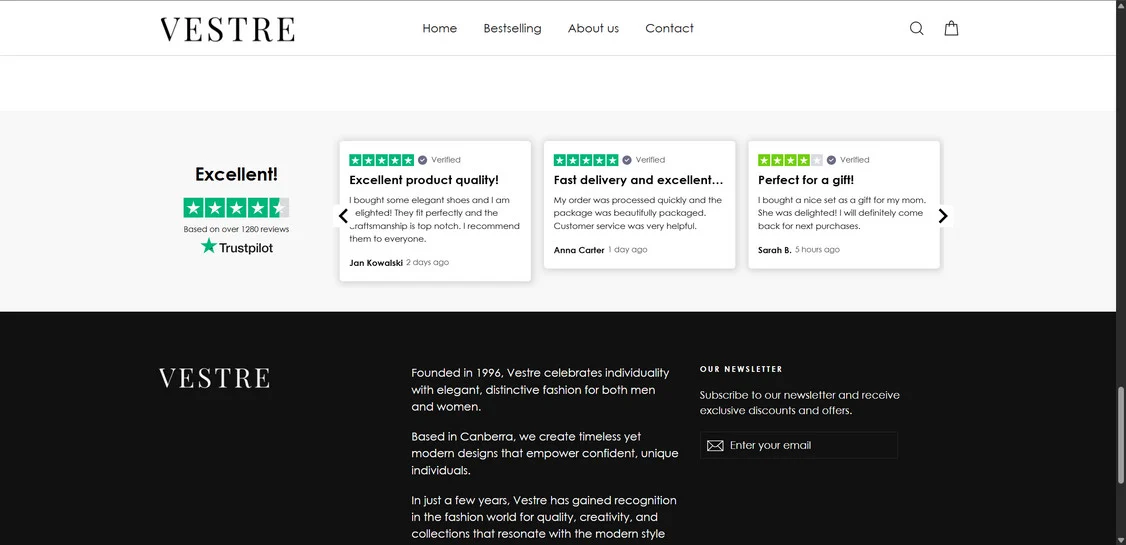The height and width of the screenshot is (545, 1126).
Task: Show next reviews with right arrow
Action: tap(943, 215)
